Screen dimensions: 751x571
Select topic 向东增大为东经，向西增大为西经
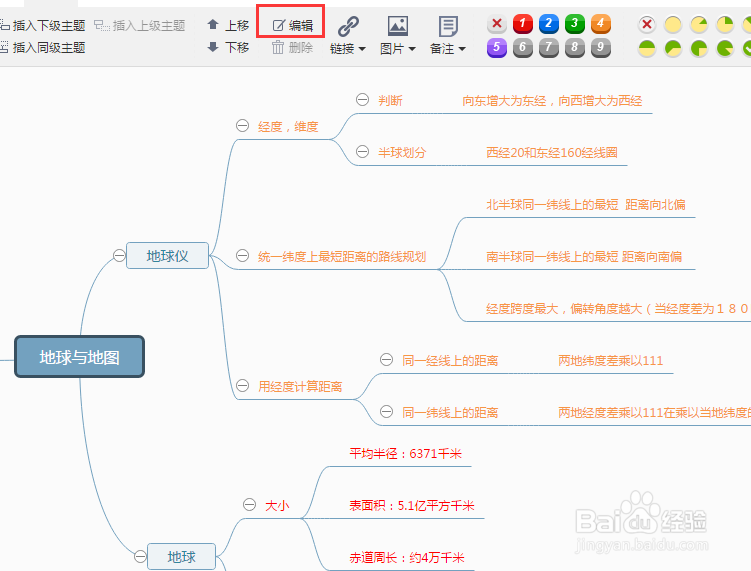[552, 101]
